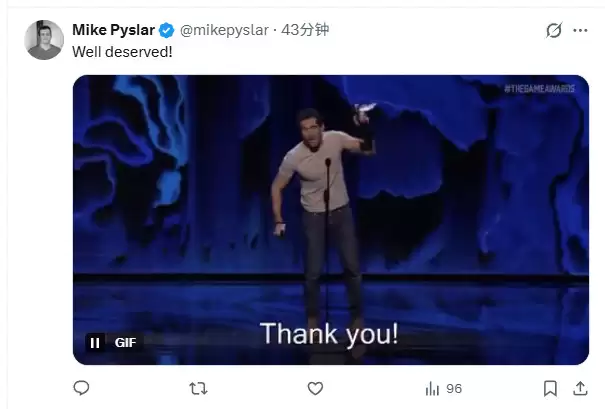Click the blue verified checkmark badge
Image resolution: width=605 pixels, height=409 pixels.
pyautogui.click(x=165, y=30)
